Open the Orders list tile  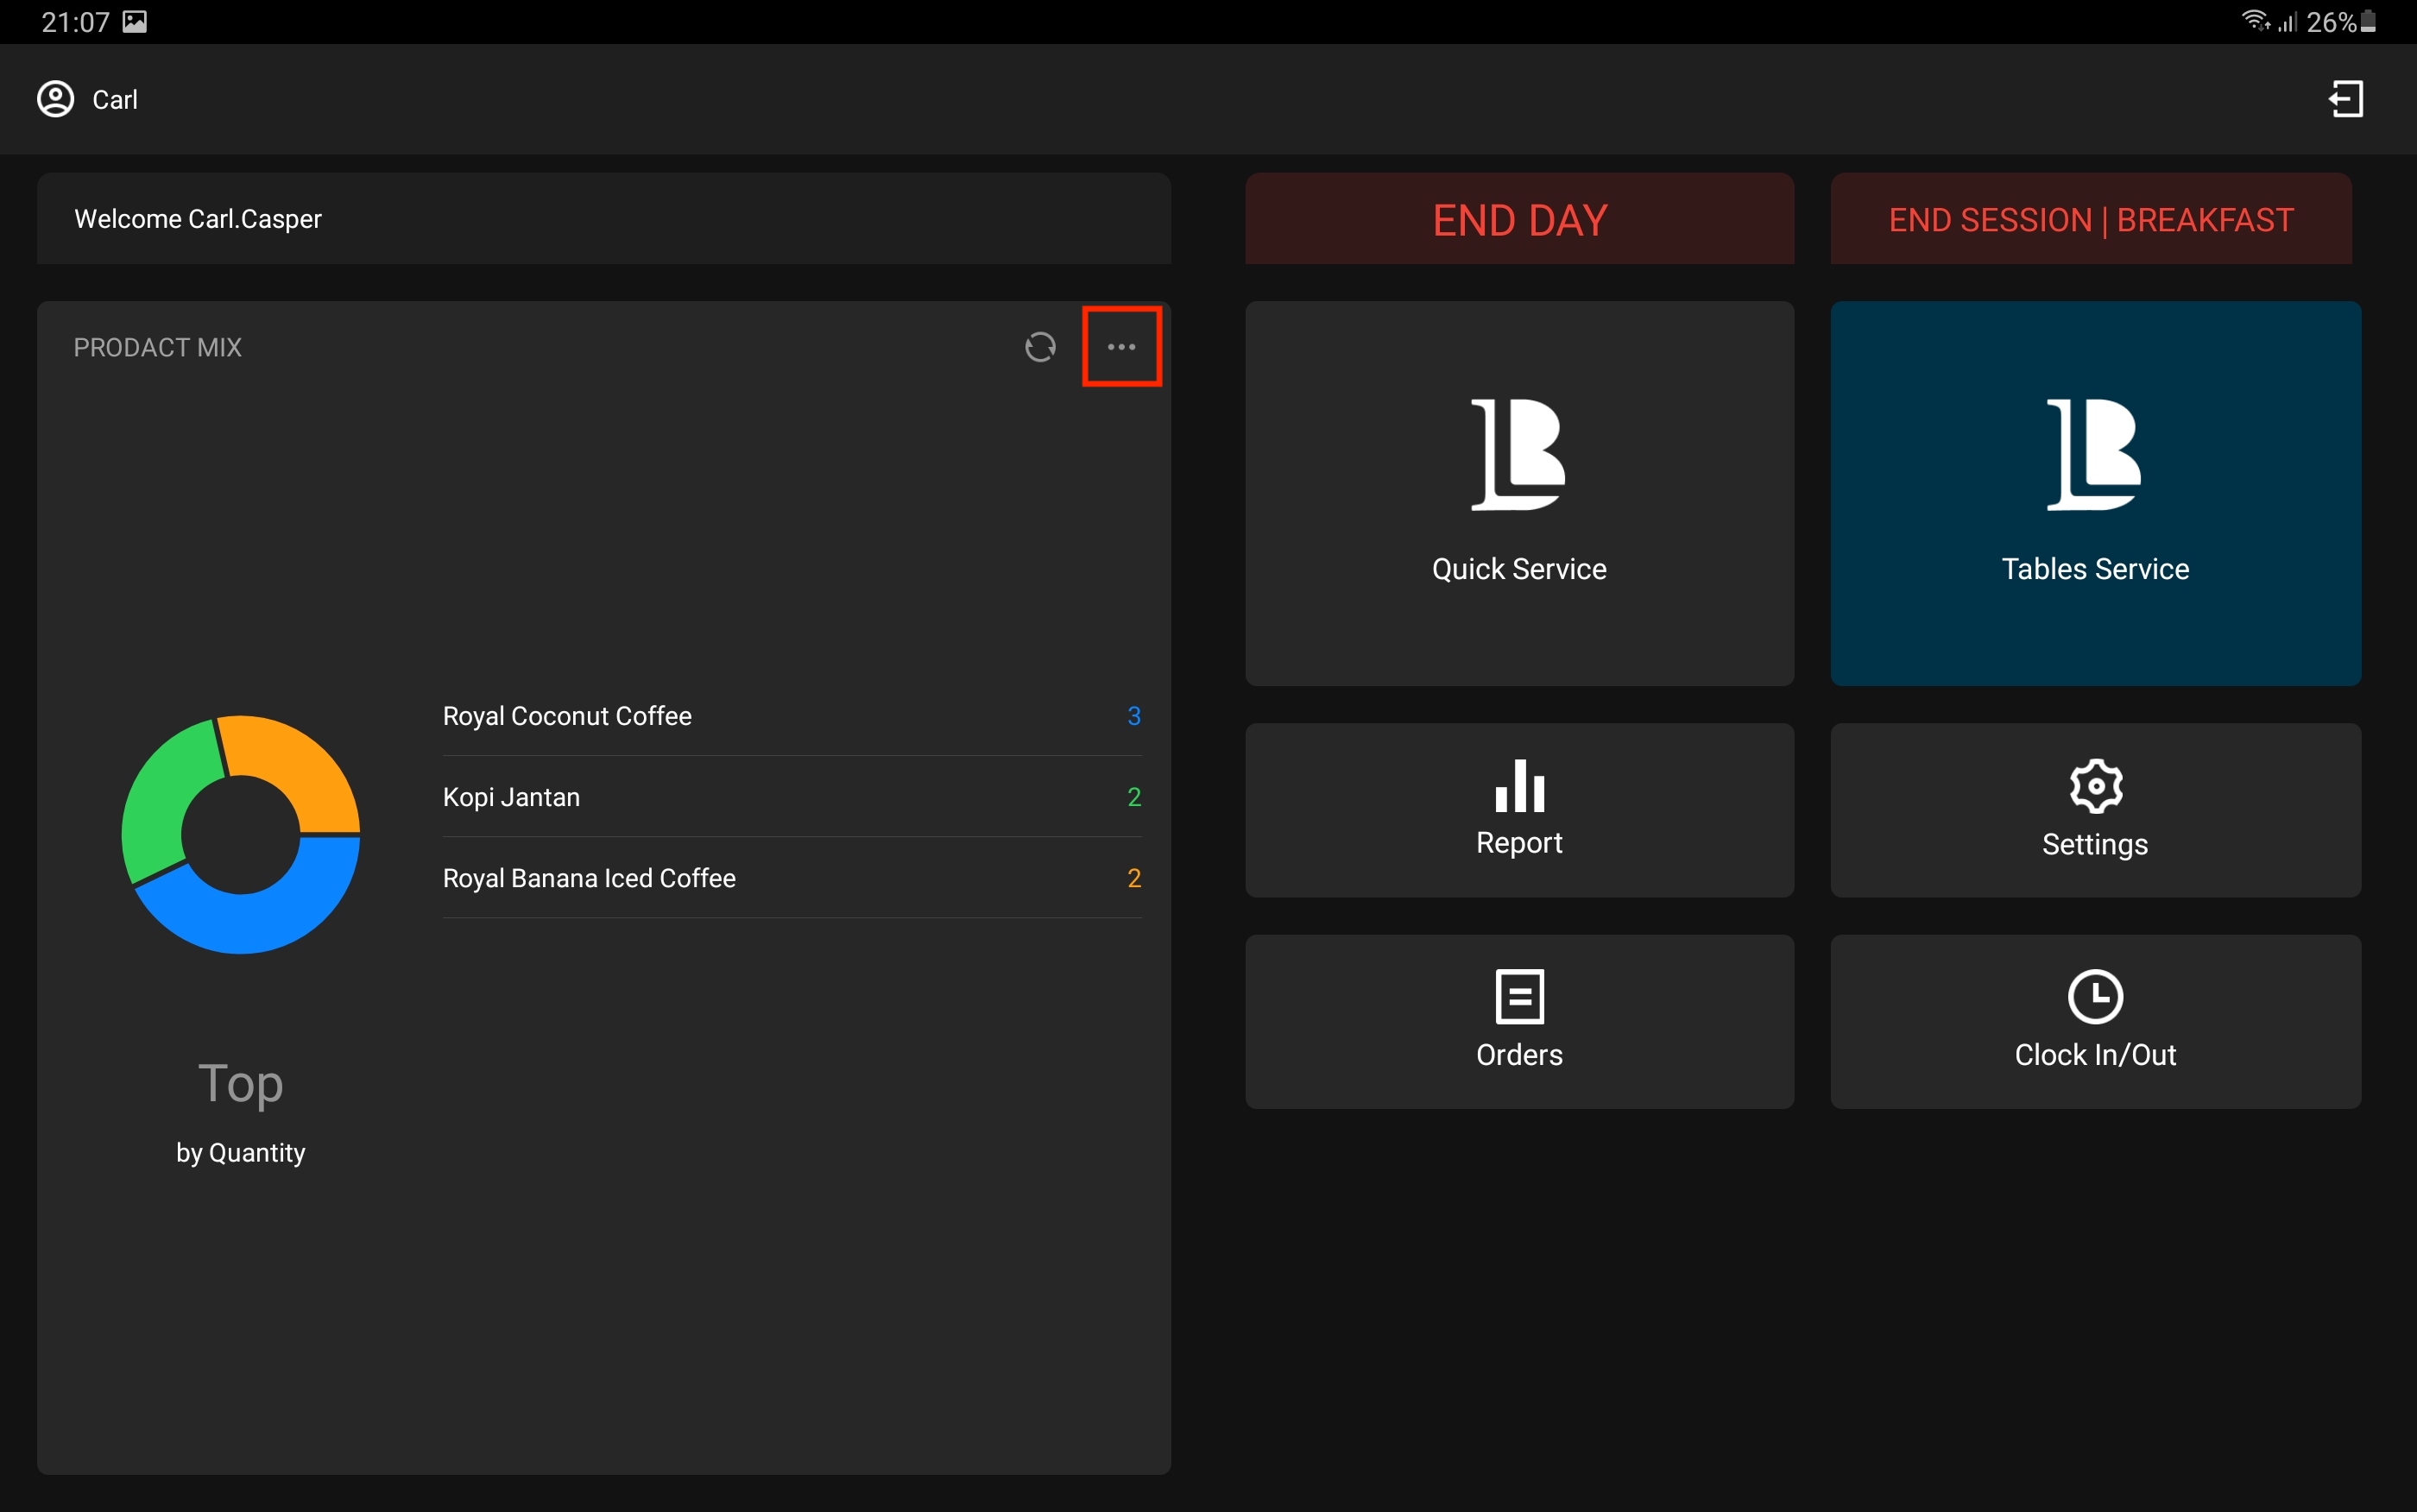point(1518,1020)
